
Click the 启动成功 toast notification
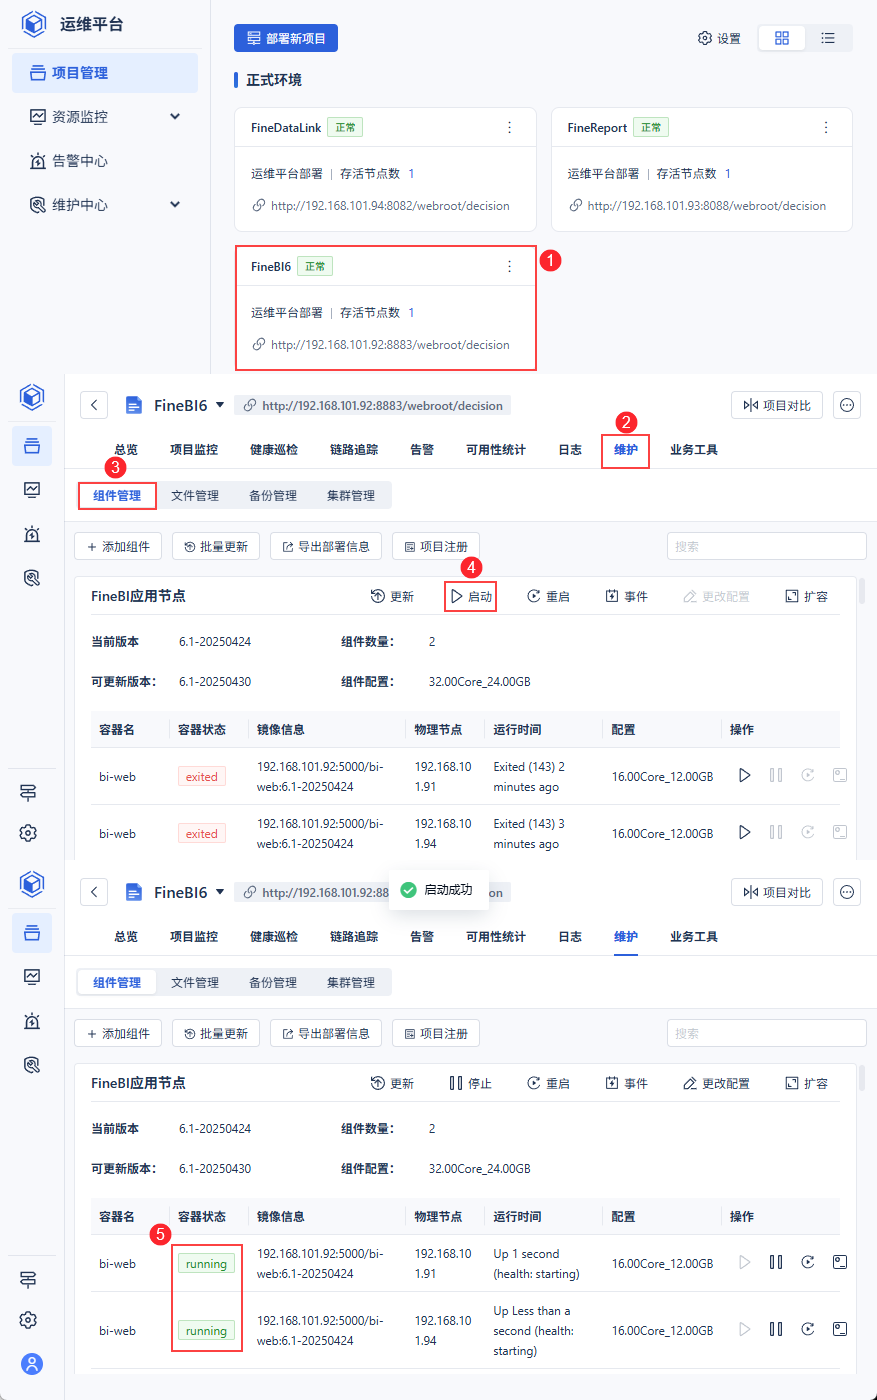point(438,890)
